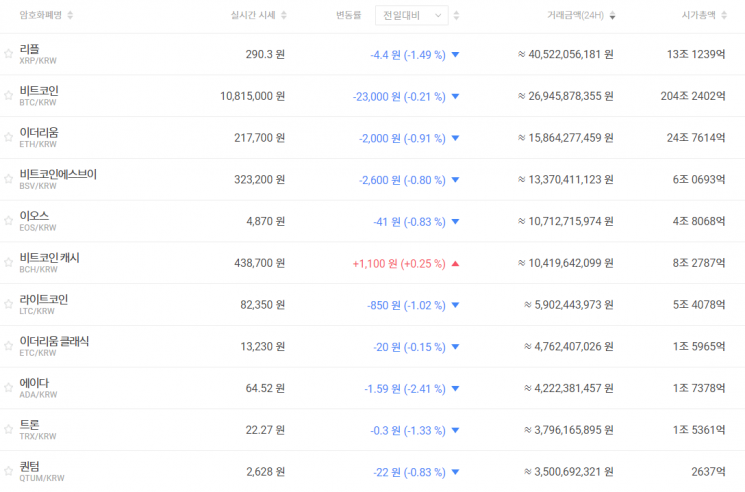Select the price 2,628 원
The image size is (745, 492).
[266, 472]
